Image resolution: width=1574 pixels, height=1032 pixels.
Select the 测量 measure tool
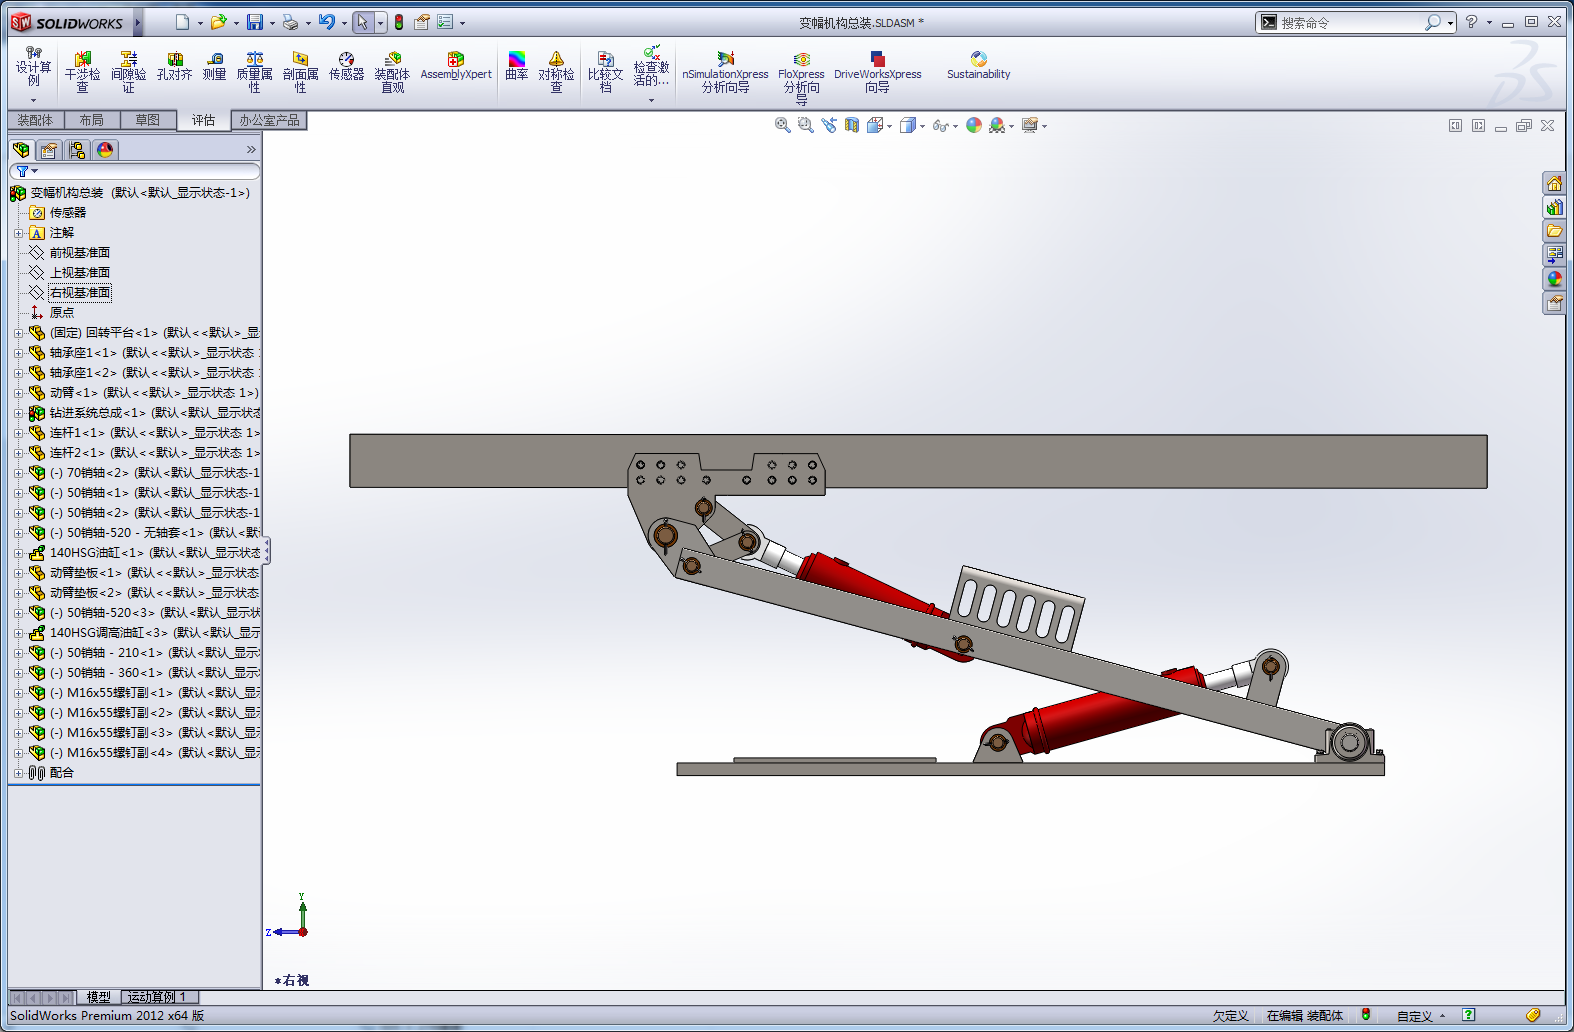coord(214,66)
